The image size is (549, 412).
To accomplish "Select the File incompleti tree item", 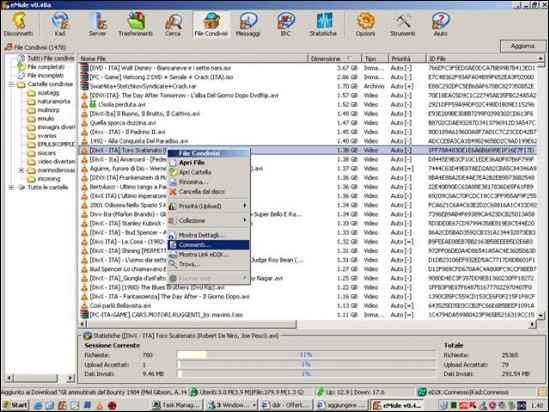I will coord(45,76).
